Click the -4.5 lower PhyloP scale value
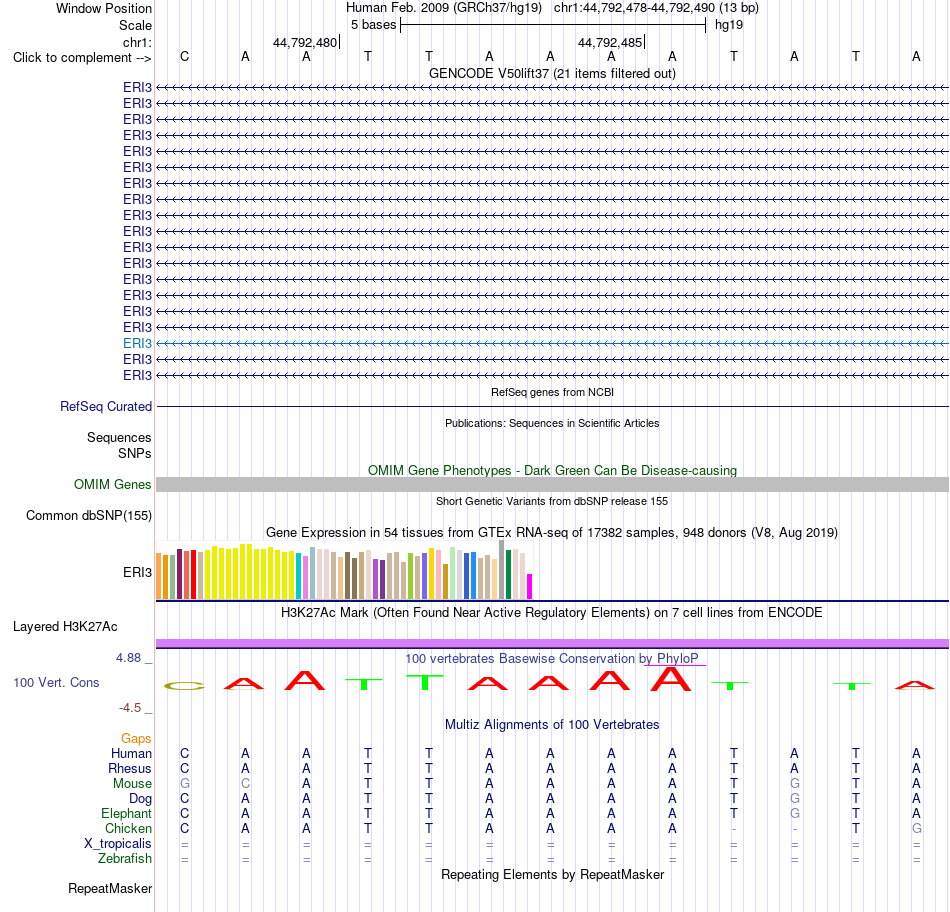The height and width of the screenshot is (912, 950). [130, 708]
